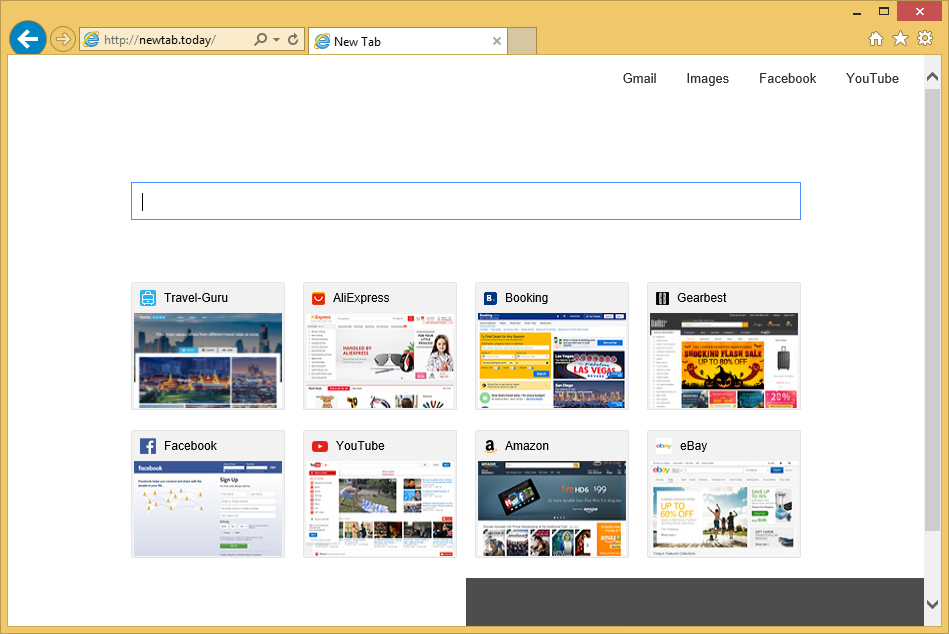This screenshot has width=949, height=634.
Task: Open a blank new tab button
Action: click(523, 41)
